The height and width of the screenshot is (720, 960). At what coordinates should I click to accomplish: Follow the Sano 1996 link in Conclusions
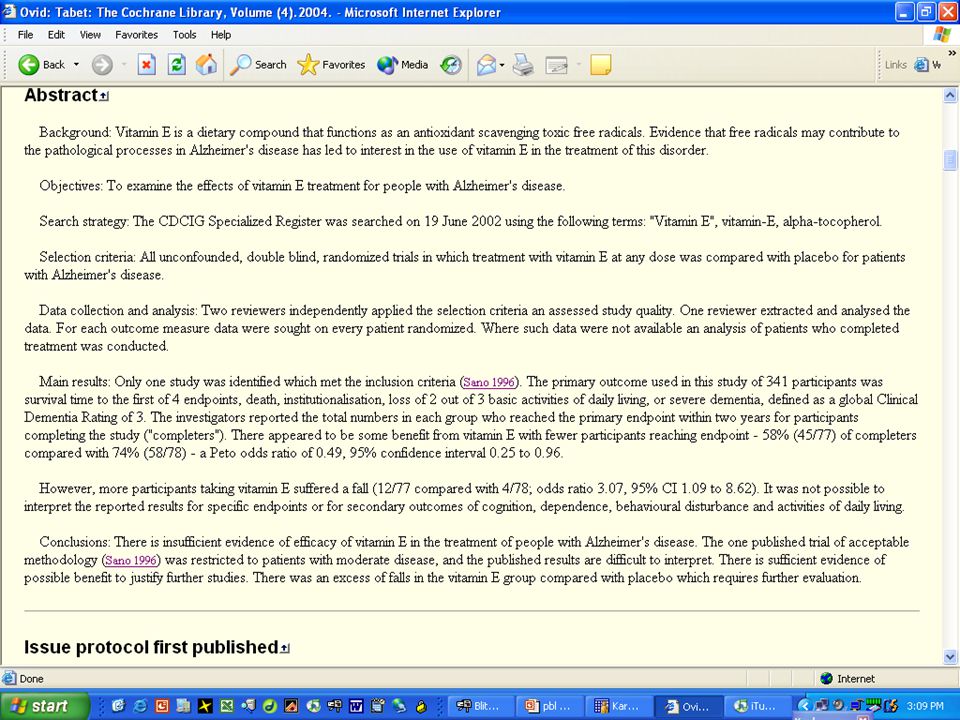click(x=130, y=560)
